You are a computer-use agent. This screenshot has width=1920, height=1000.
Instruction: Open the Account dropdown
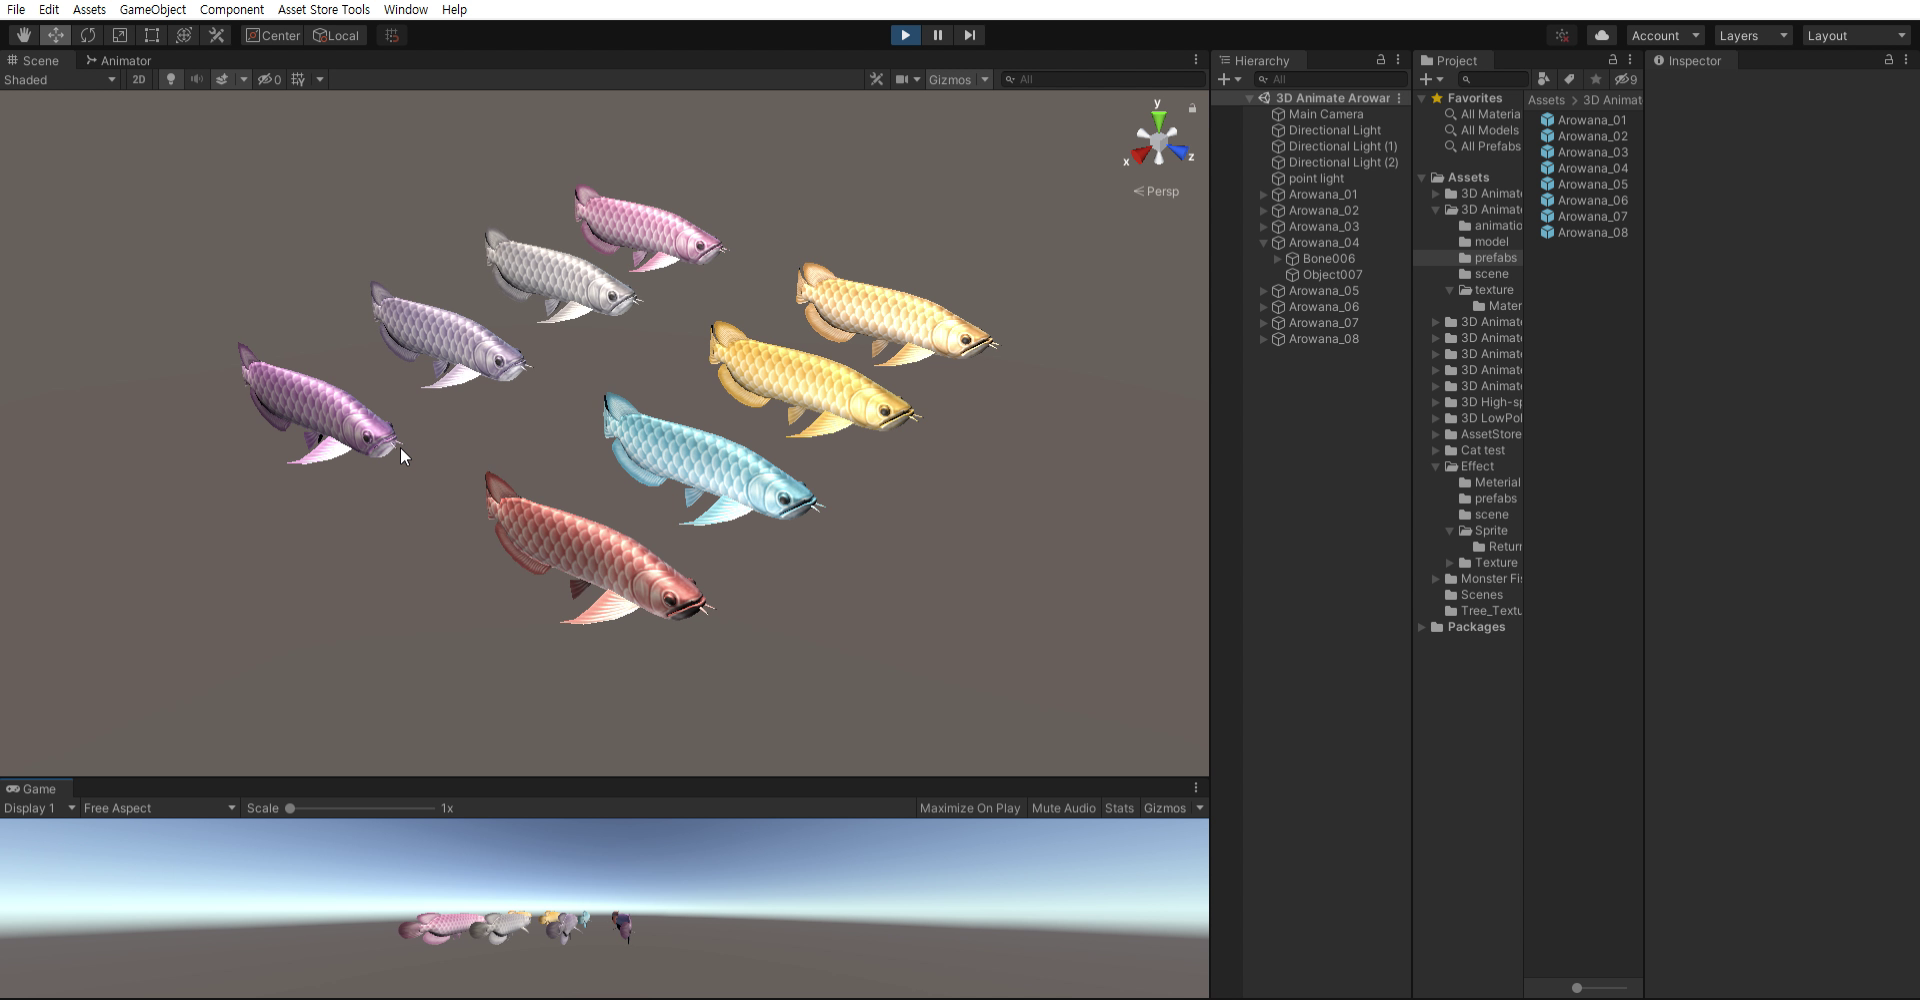click(x=1665, y=35)
